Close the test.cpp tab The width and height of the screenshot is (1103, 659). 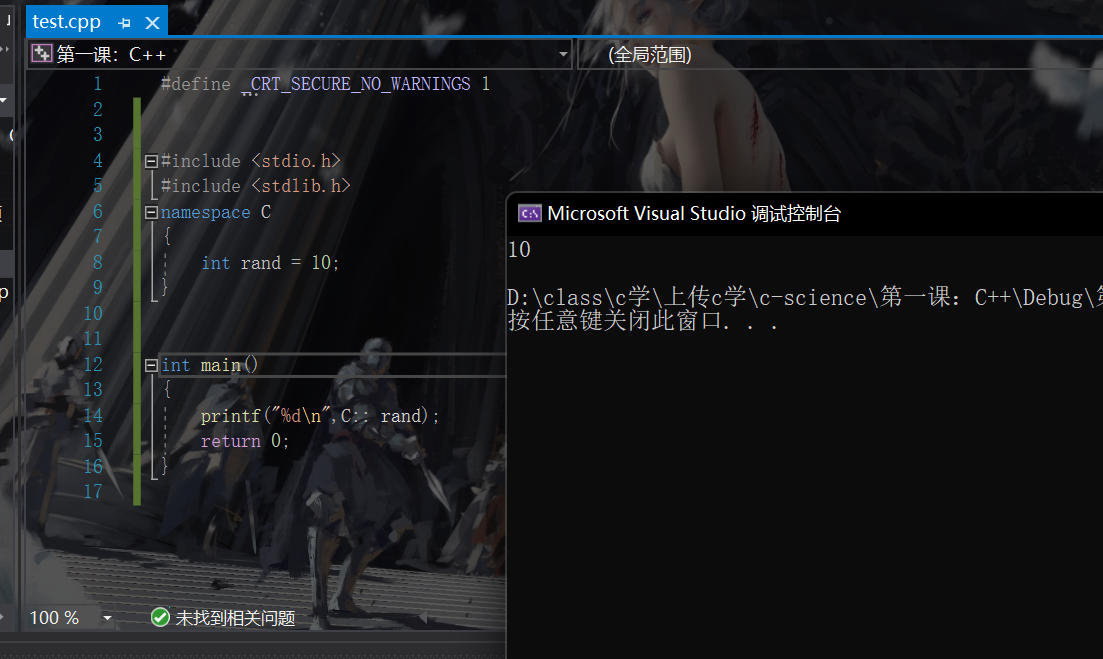(152, 23)
